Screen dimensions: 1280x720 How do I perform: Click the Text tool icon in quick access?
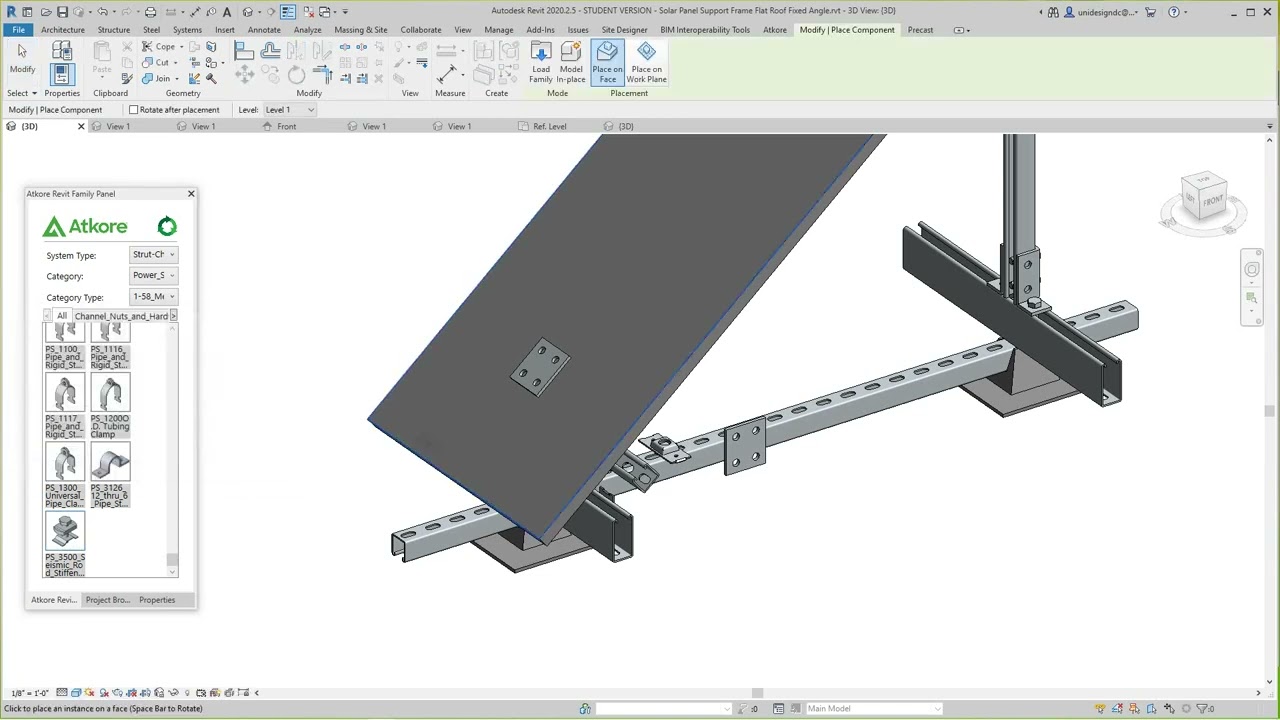[x=227, y=12]
